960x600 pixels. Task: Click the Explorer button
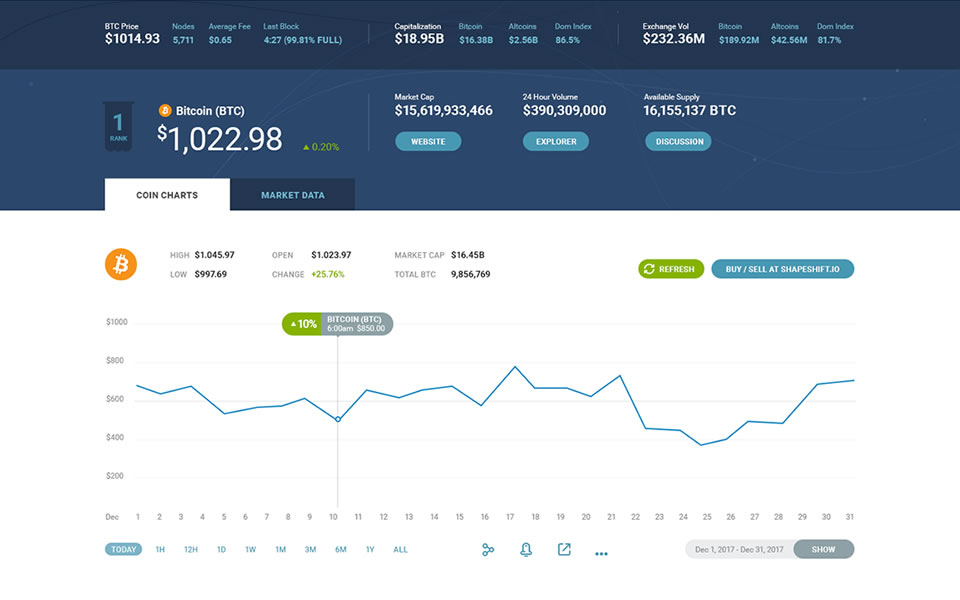(555, 142)
